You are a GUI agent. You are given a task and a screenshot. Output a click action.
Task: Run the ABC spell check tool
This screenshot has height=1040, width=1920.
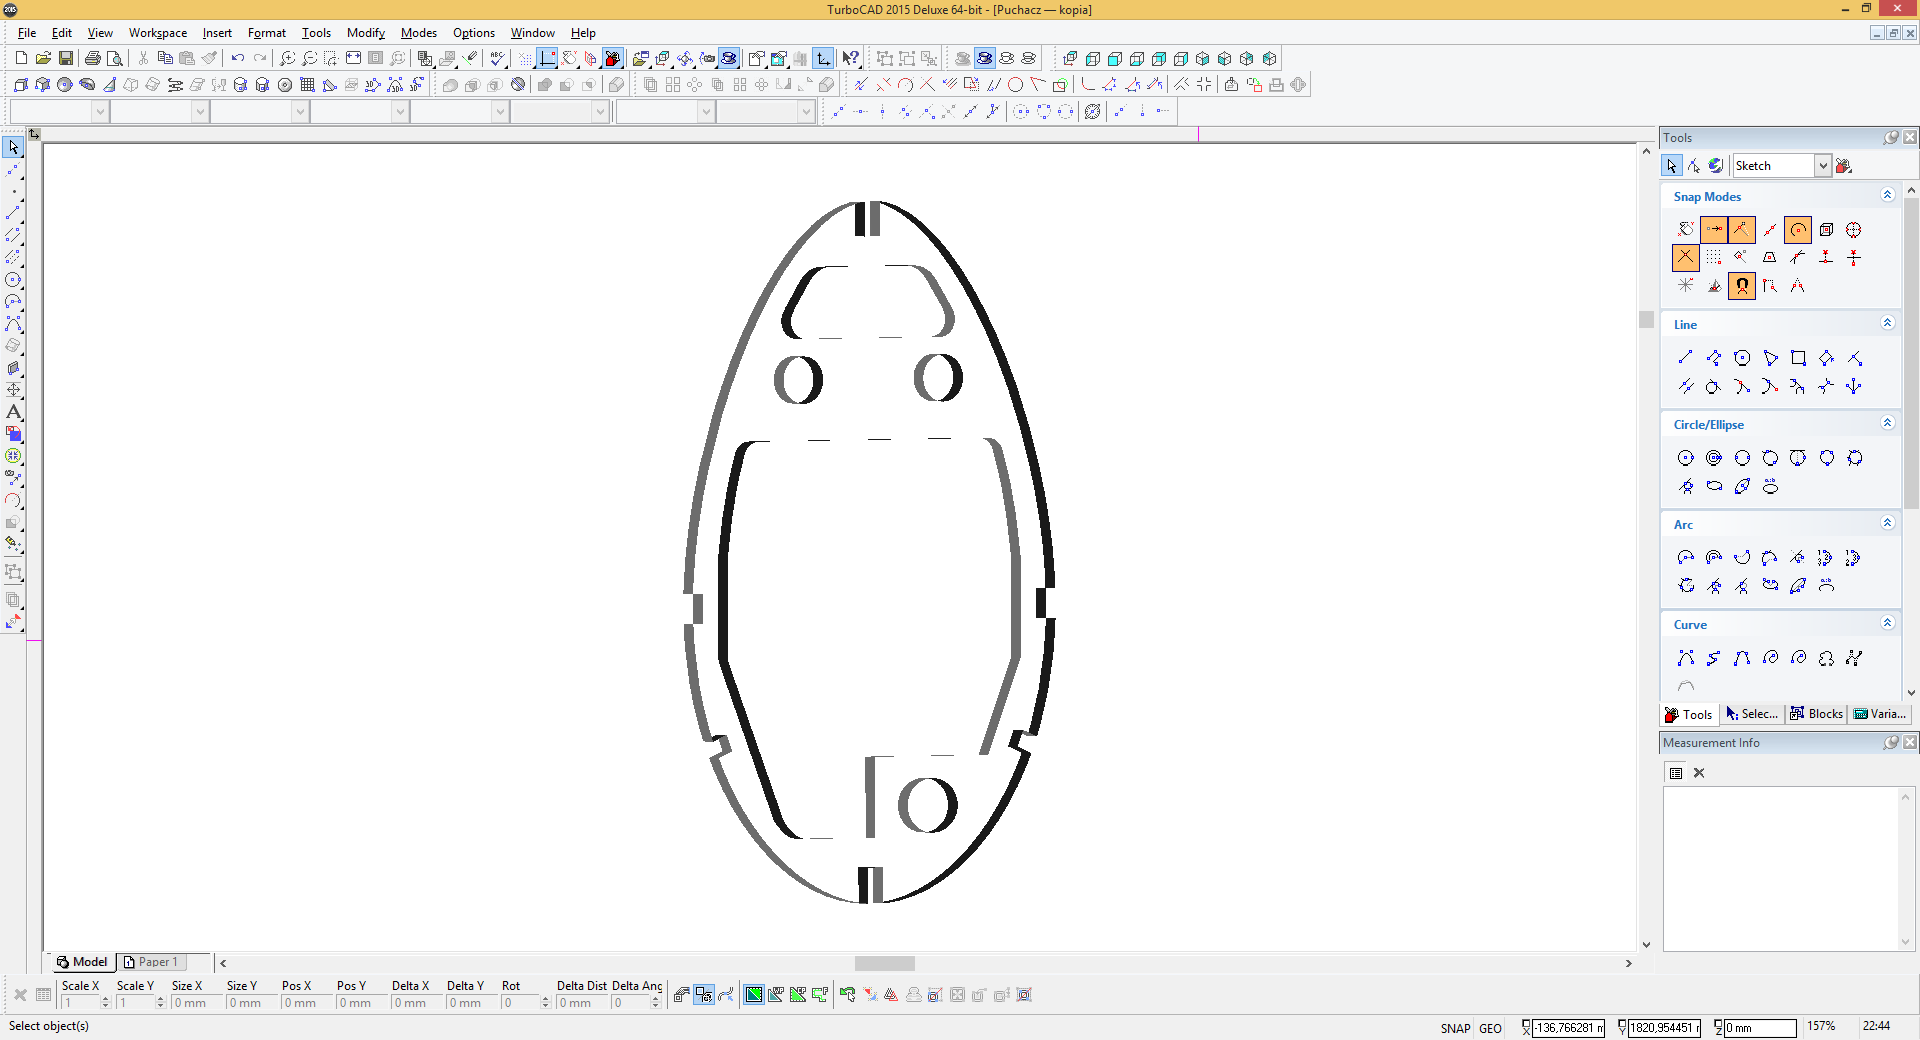click(x=497, y=59)
